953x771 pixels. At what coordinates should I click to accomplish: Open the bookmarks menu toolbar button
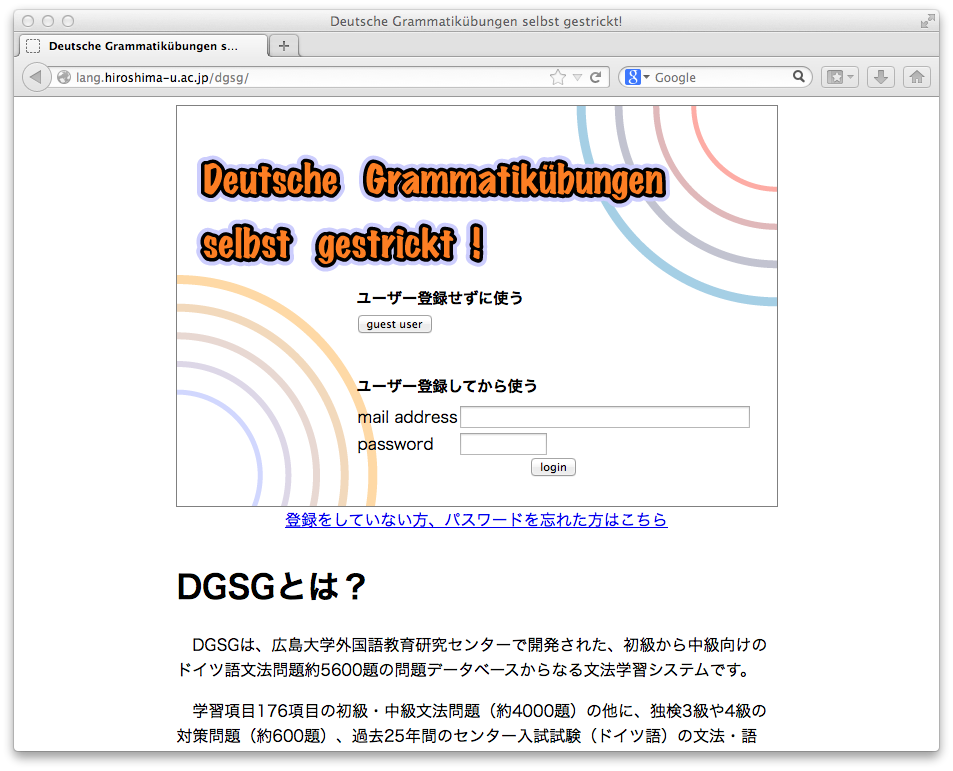[839, 77]
